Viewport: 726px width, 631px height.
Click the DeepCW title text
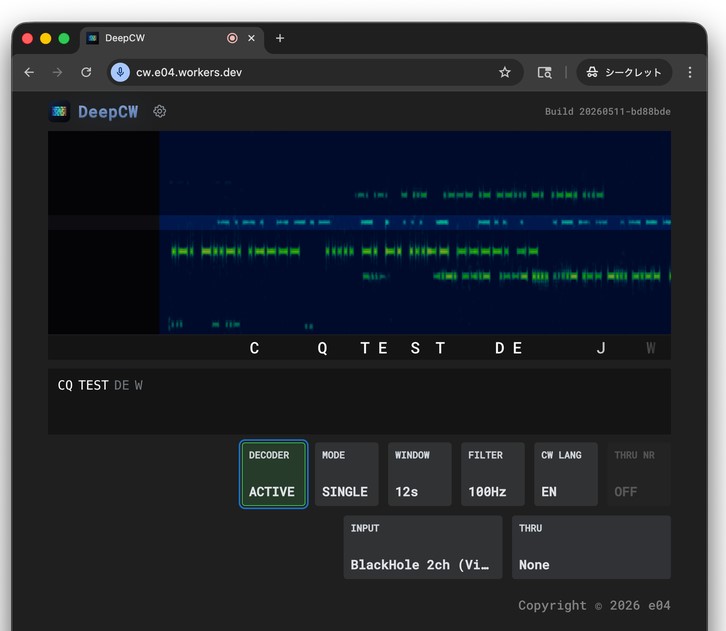coord(108,112)
